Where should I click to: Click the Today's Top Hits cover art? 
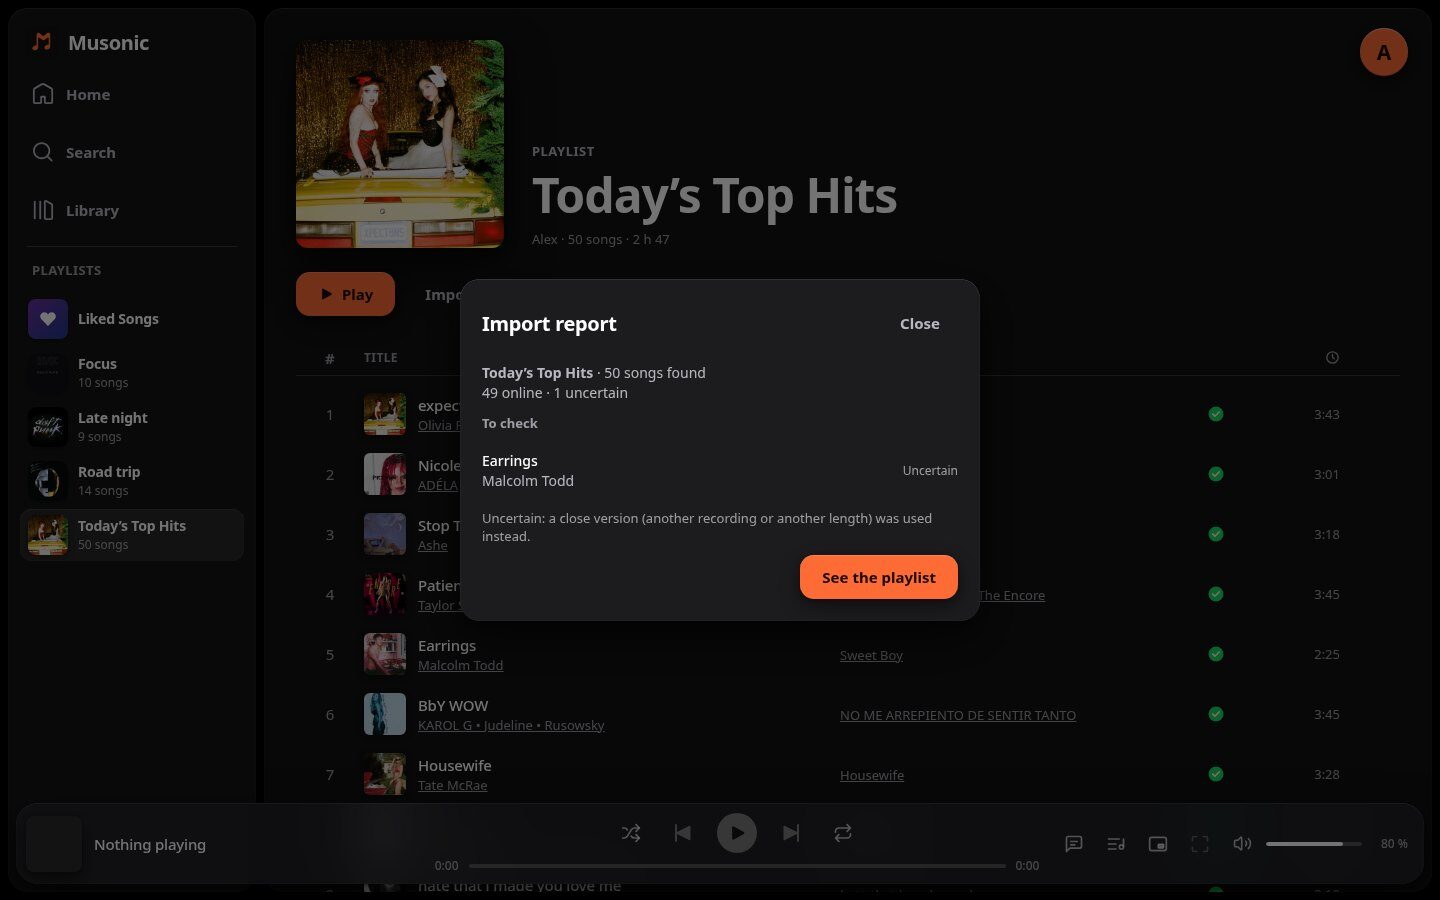coord(400,144)
